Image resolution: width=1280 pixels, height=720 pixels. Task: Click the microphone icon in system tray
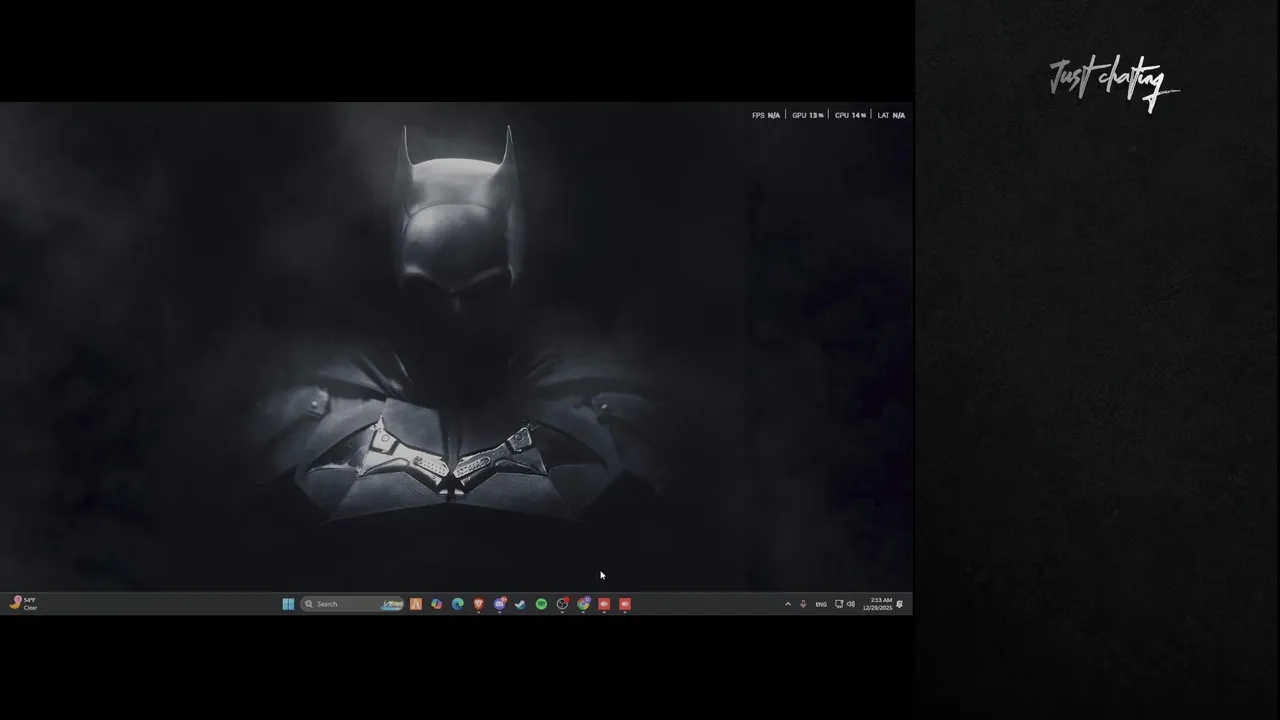tap(803, 604)
